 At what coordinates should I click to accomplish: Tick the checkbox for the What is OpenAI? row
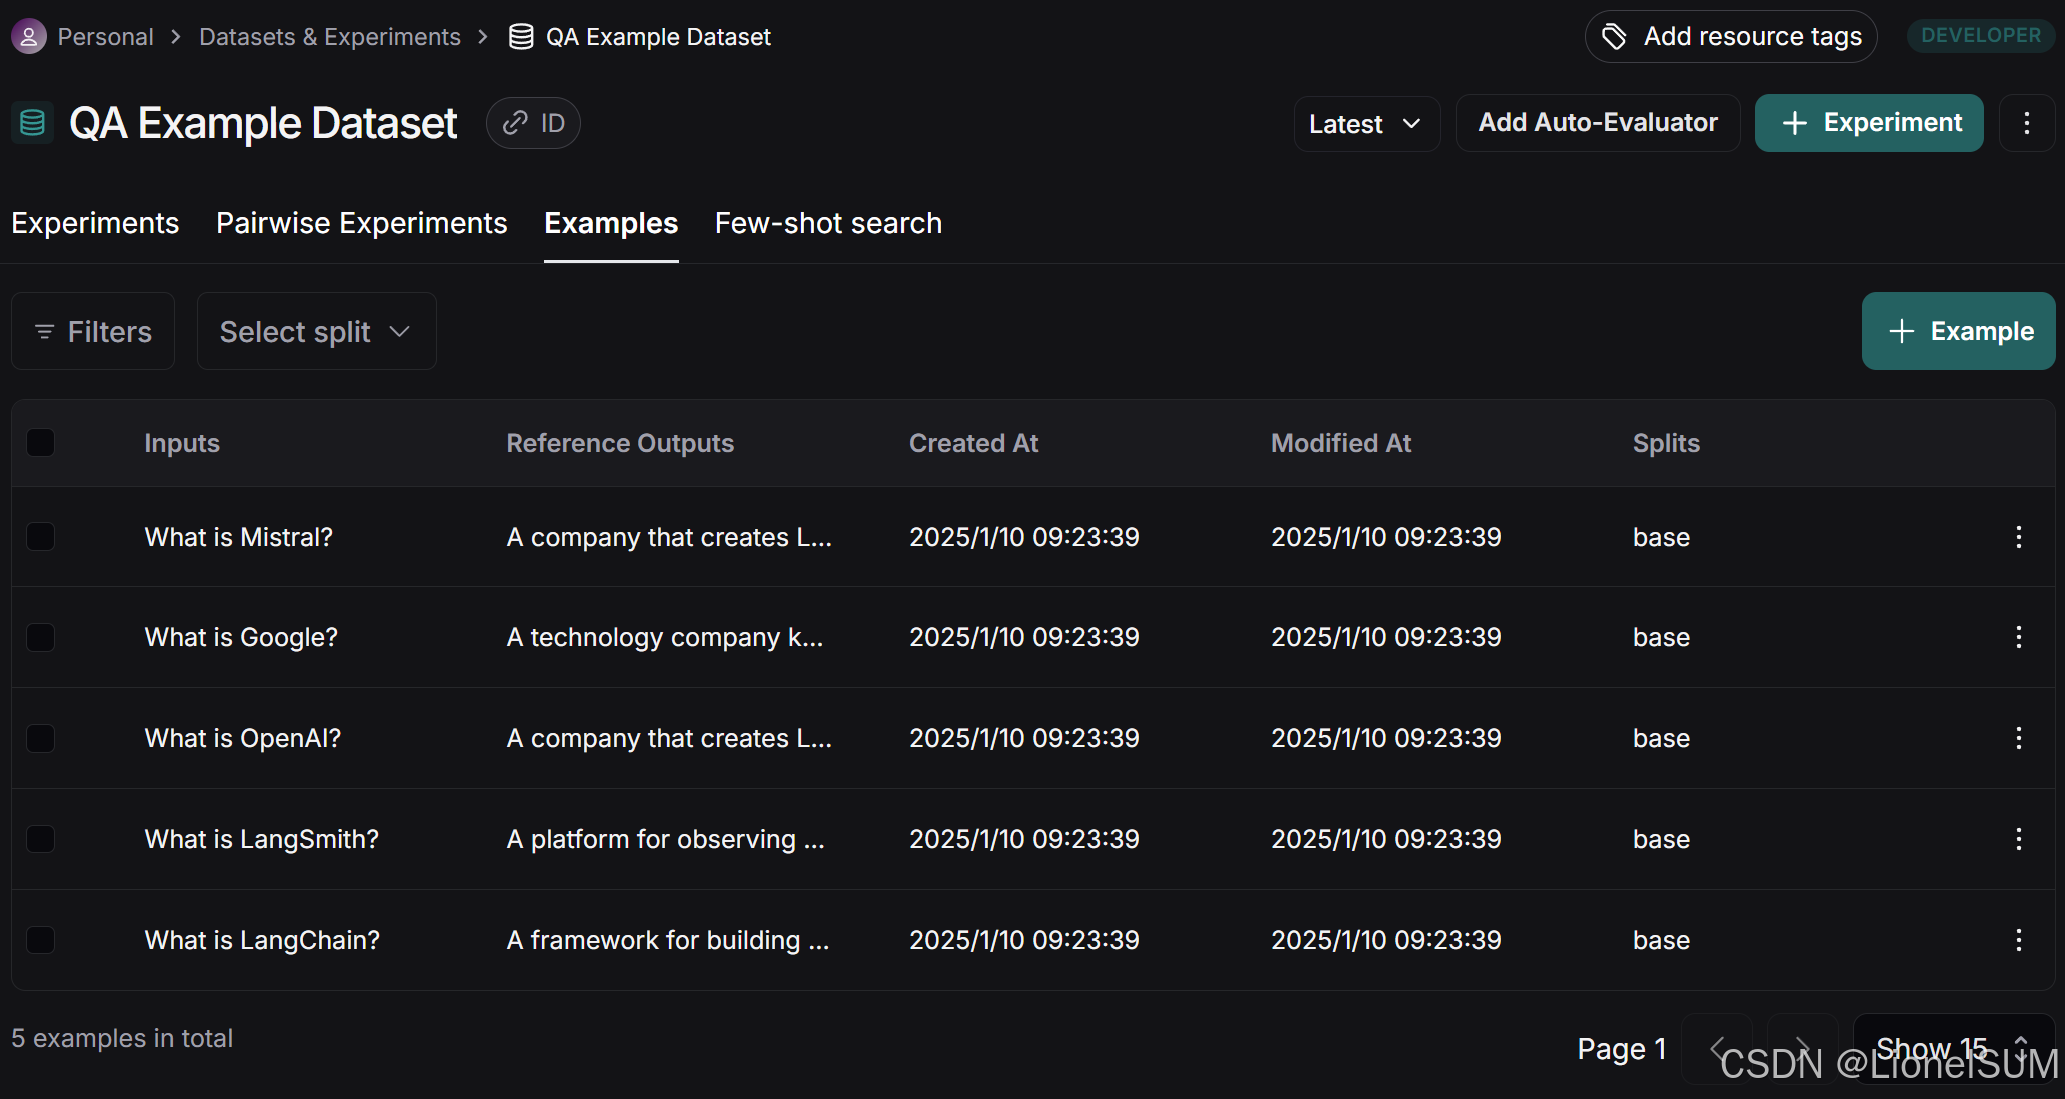(41, 738)
